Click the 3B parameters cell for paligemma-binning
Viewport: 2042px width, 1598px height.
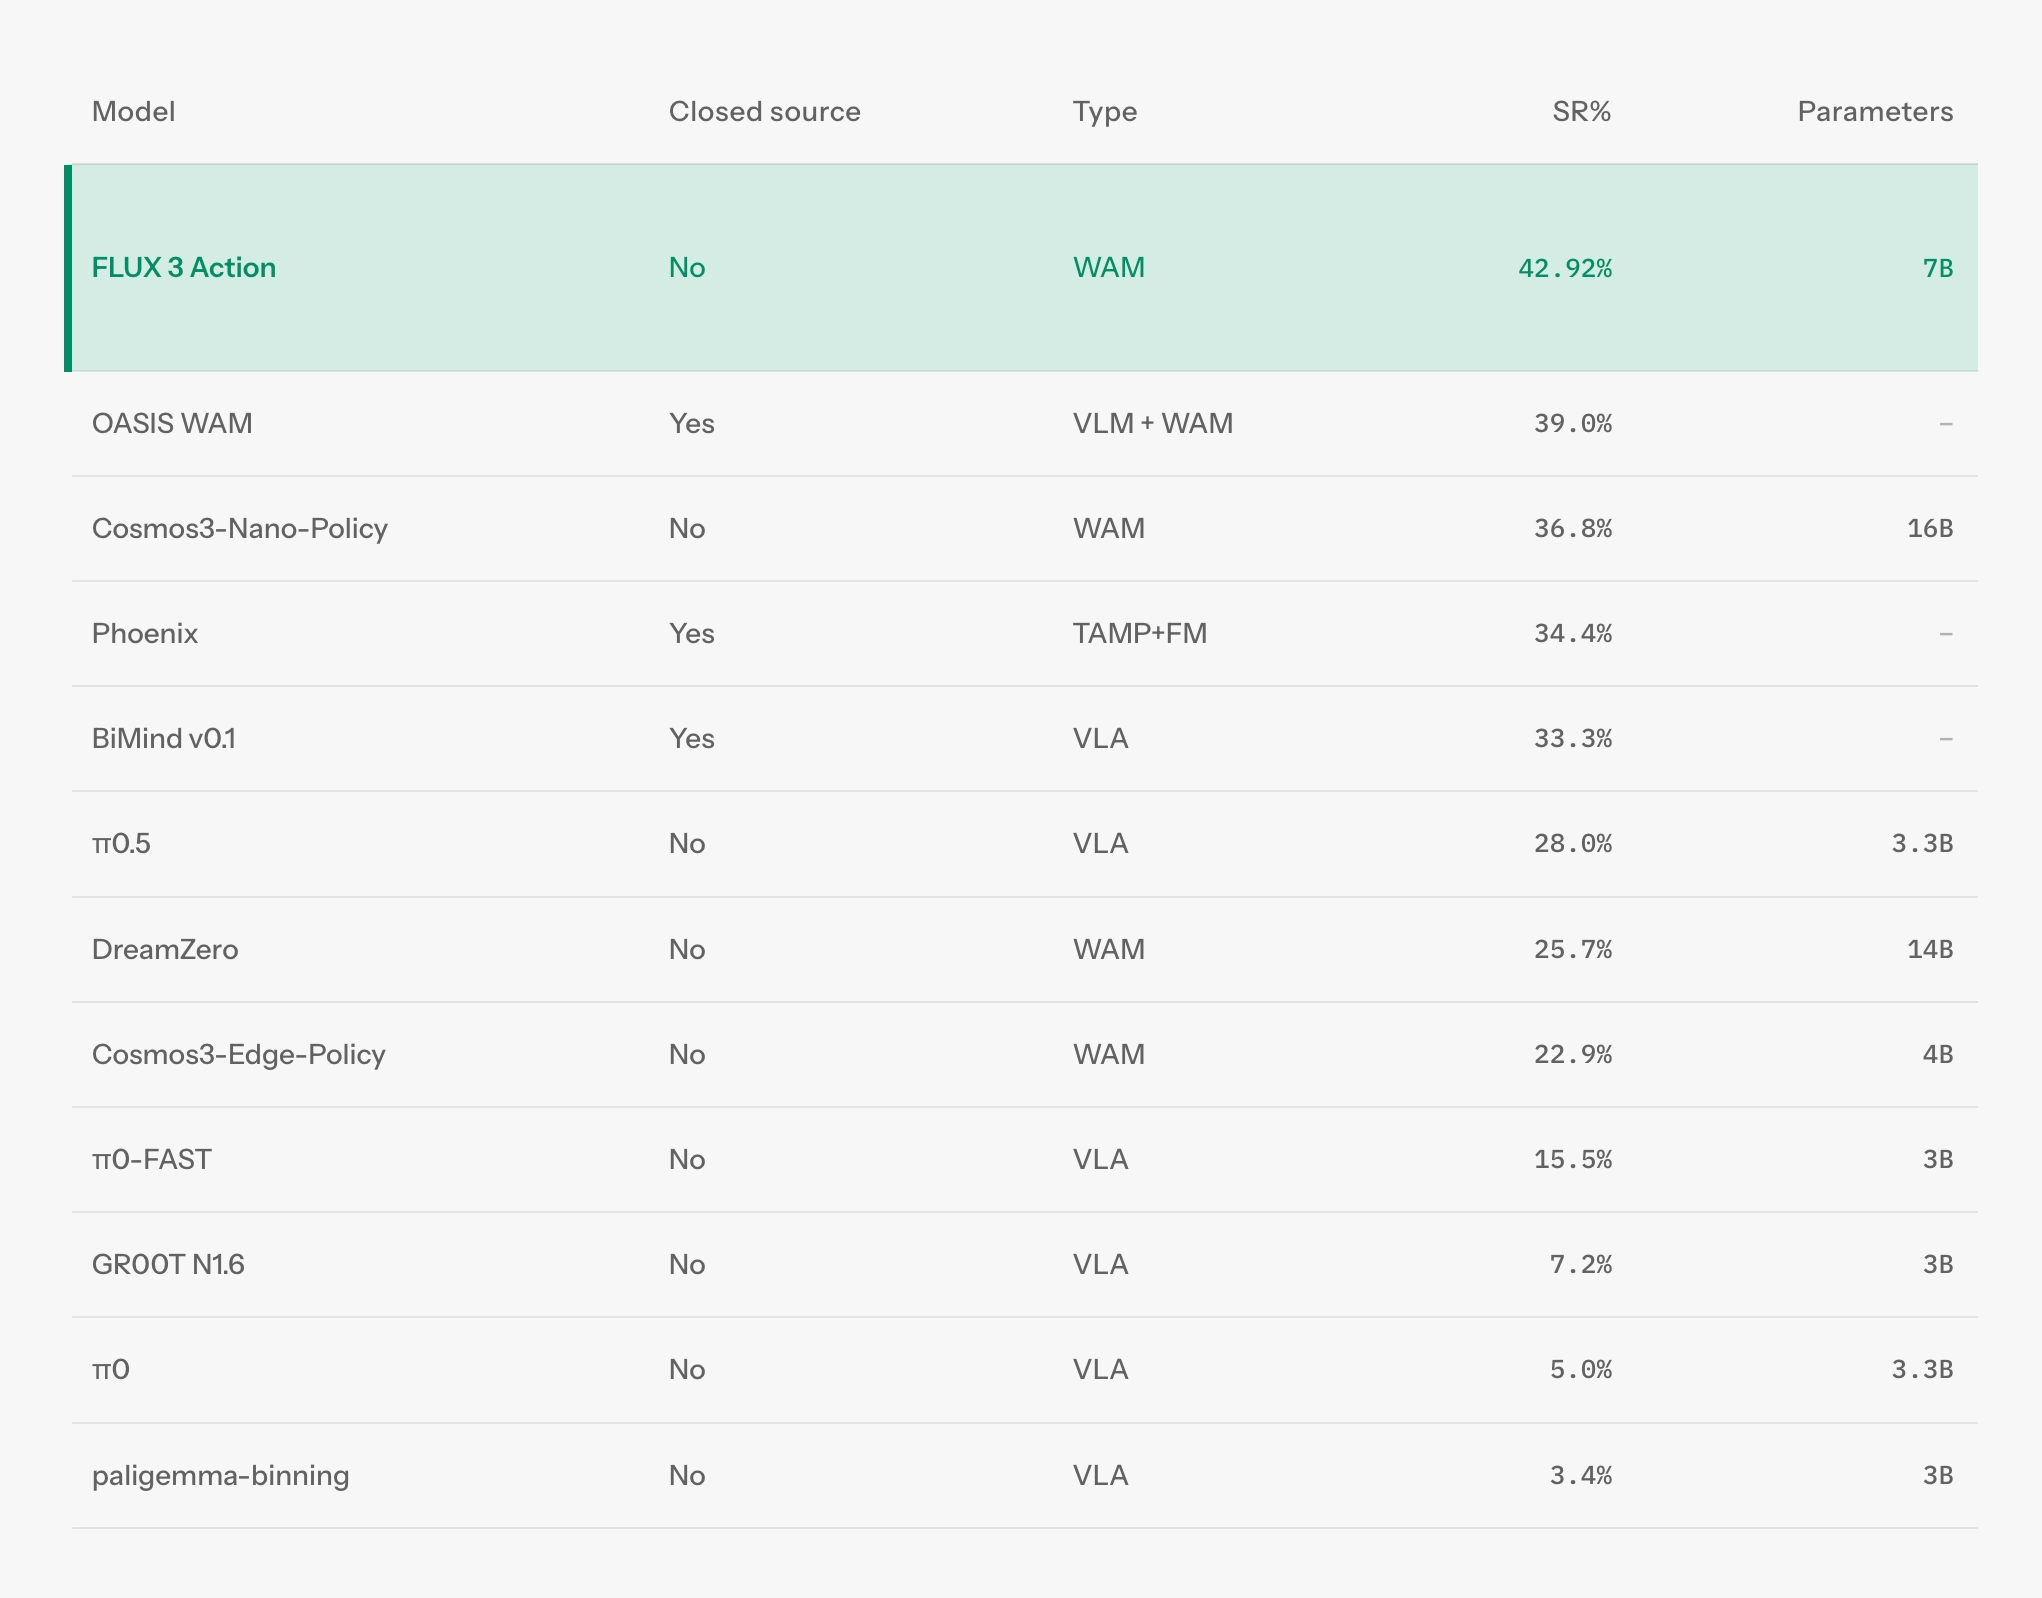tap(1938, 1476)
